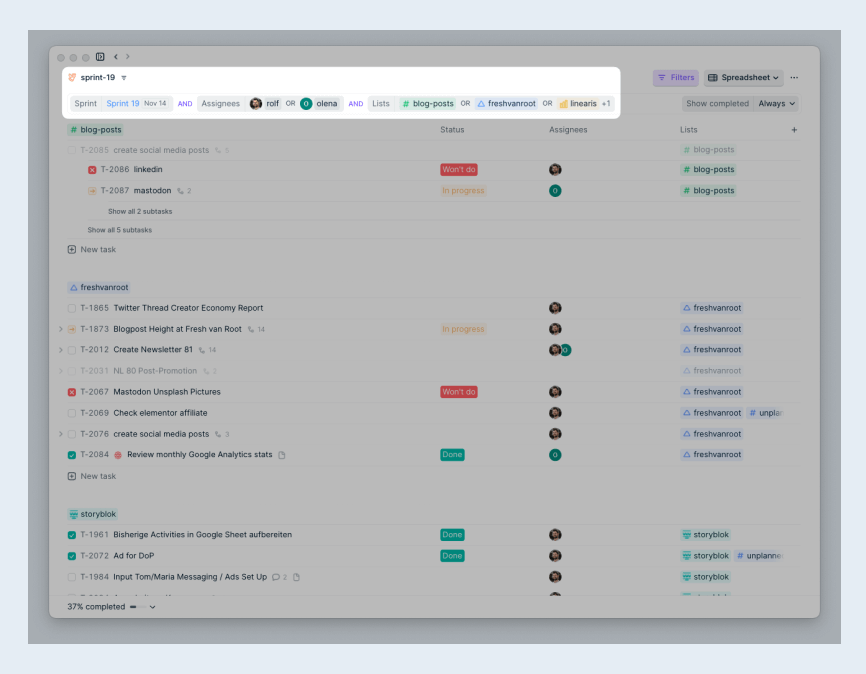The height and width of the screenshot is (674, 866).
Task: Check the T-1984 Input Tom/Maria Messaging checkbox
Action: [72, 577]
